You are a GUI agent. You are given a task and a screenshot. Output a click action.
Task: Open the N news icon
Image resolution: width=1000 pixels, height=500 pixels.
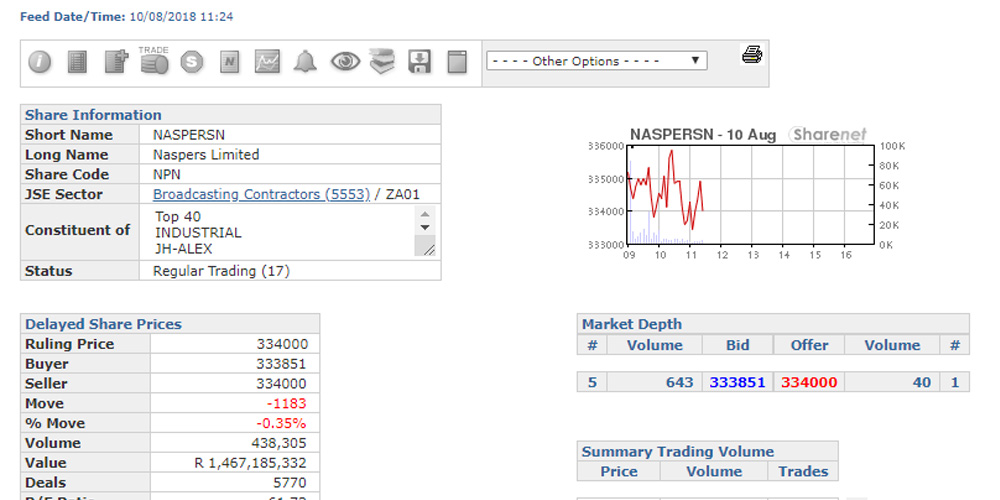tap(230, 62)
